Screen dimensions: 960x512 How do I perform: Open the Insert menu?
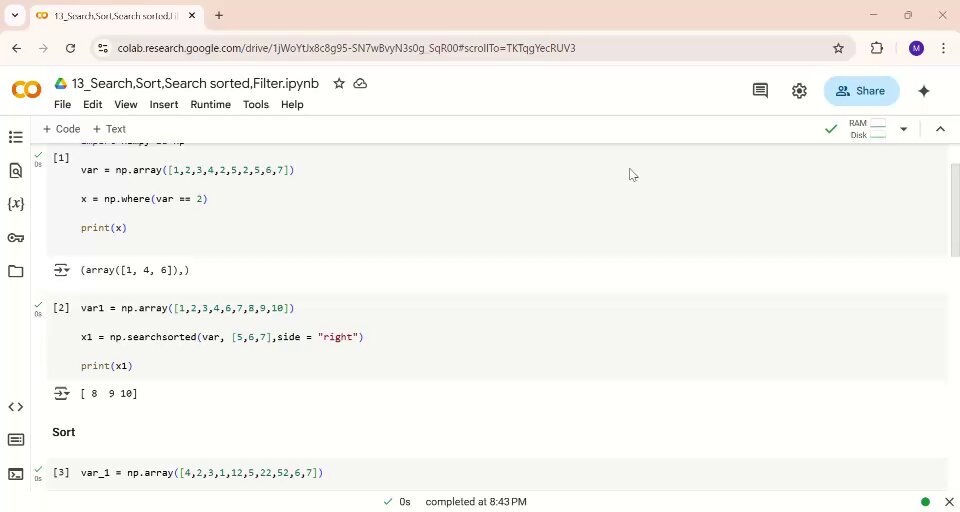pyautogui.click(x=163, y=105)
